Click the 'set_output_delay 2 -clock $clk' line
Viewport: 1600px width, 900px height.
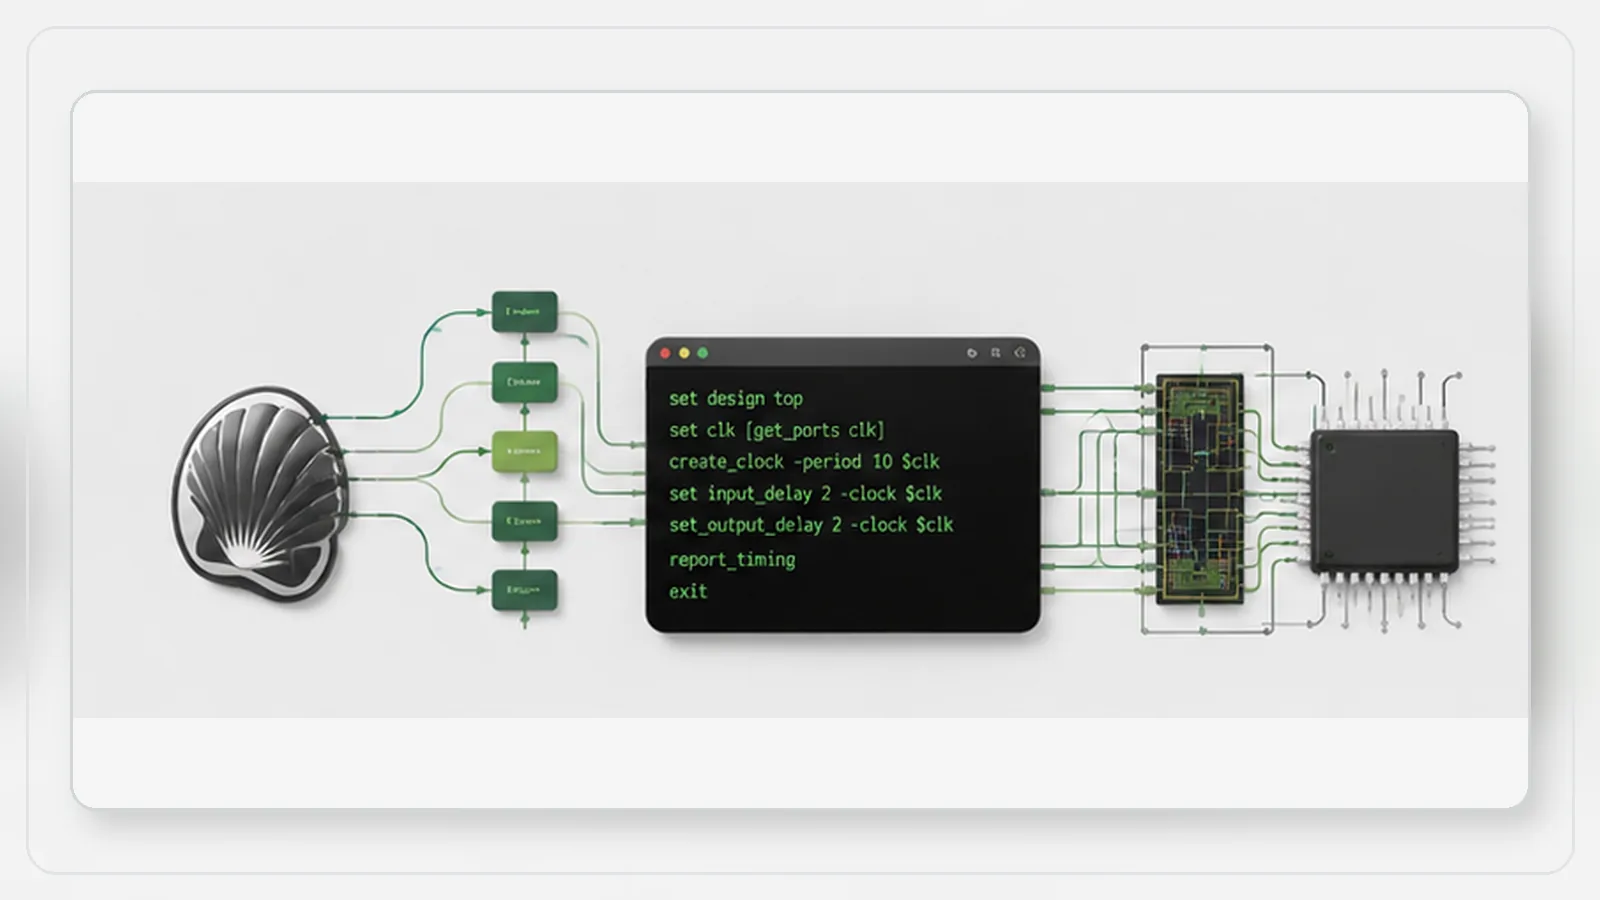(x=811, y=525)
